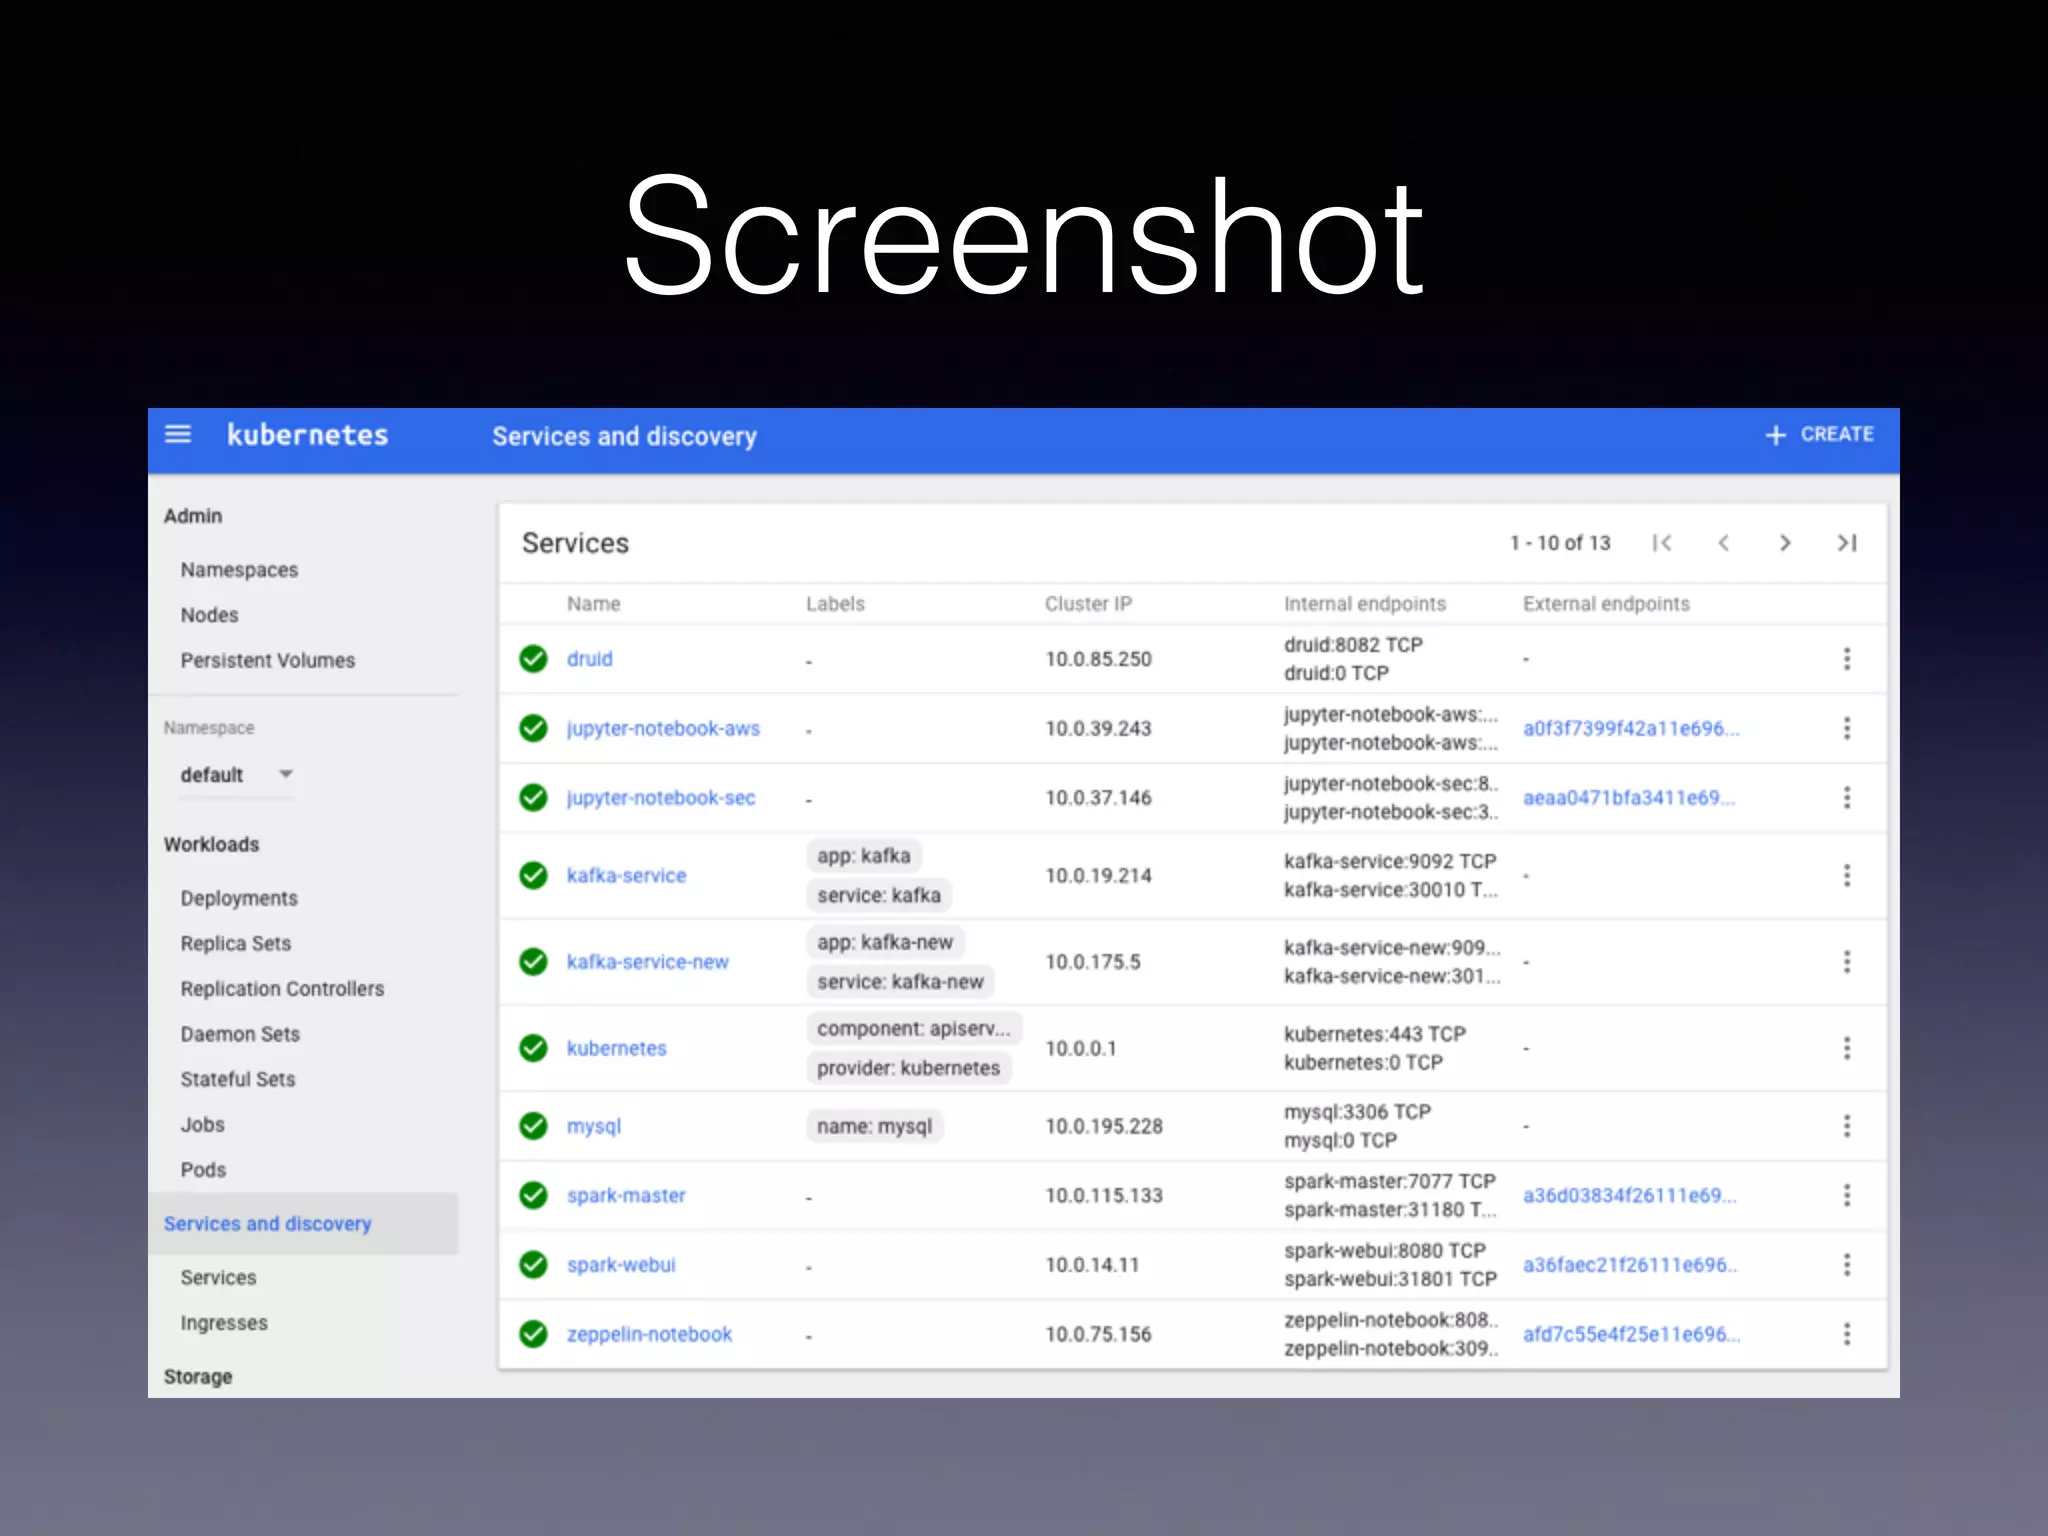Click the kubernetes logo text in header

pyautogui.click(x=307, y=435)
